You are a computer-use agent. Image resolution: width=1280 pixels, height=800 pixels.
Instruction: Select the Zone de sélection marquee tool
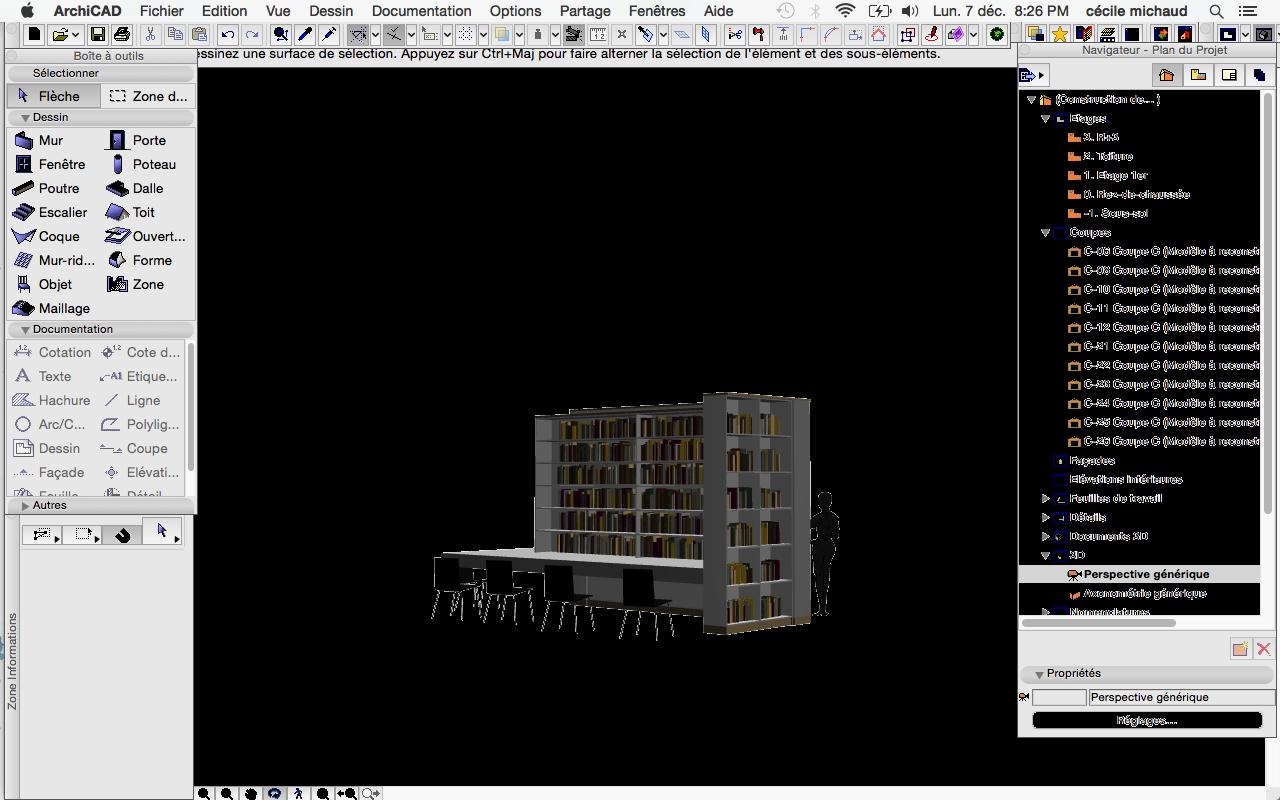pos(148,96)
